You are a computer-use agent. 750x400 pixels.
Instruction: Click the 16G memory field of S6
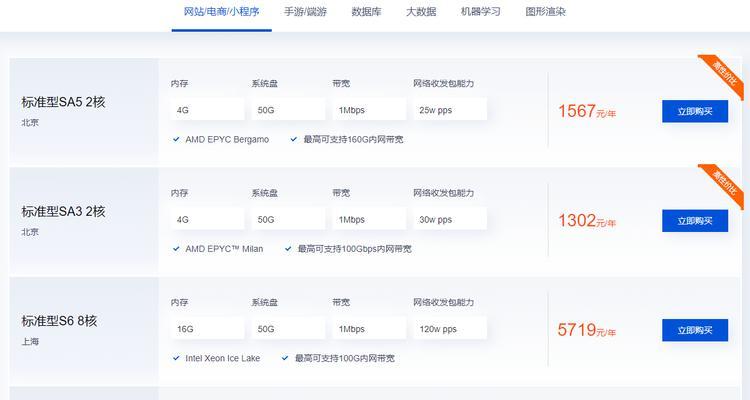[x=208, y=329]
